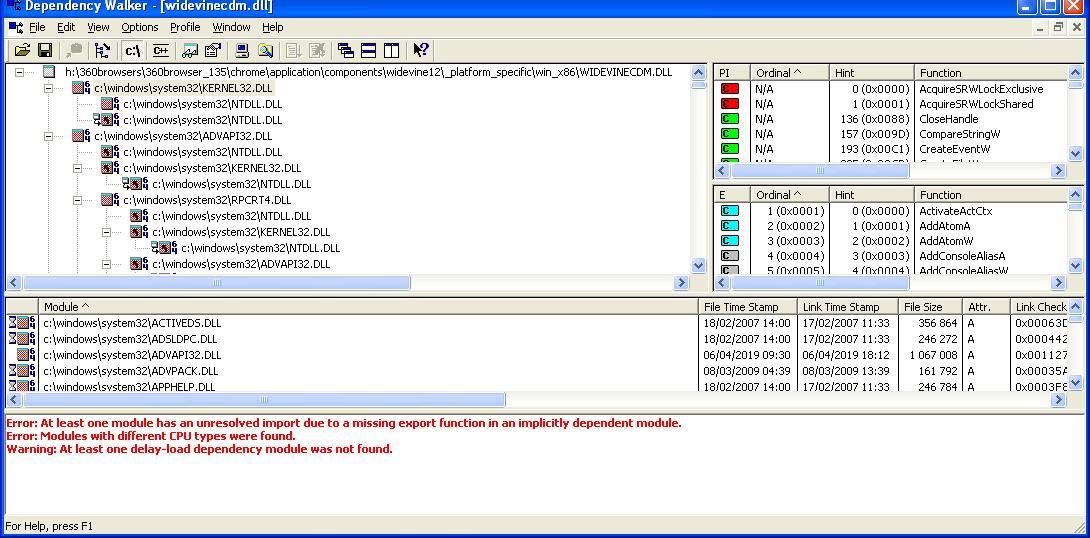The image size is (1090, 538).
Task: Sort by Attr. column header
Action: coord(986,307)
